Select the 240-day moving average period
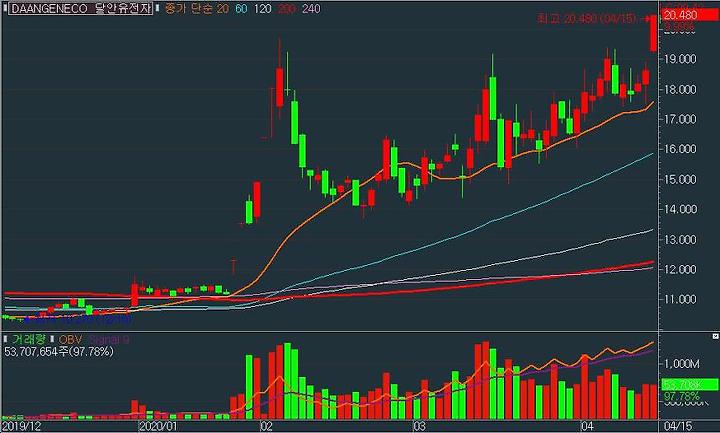Viewport: 720px width, 433px height. coord(311,8)
